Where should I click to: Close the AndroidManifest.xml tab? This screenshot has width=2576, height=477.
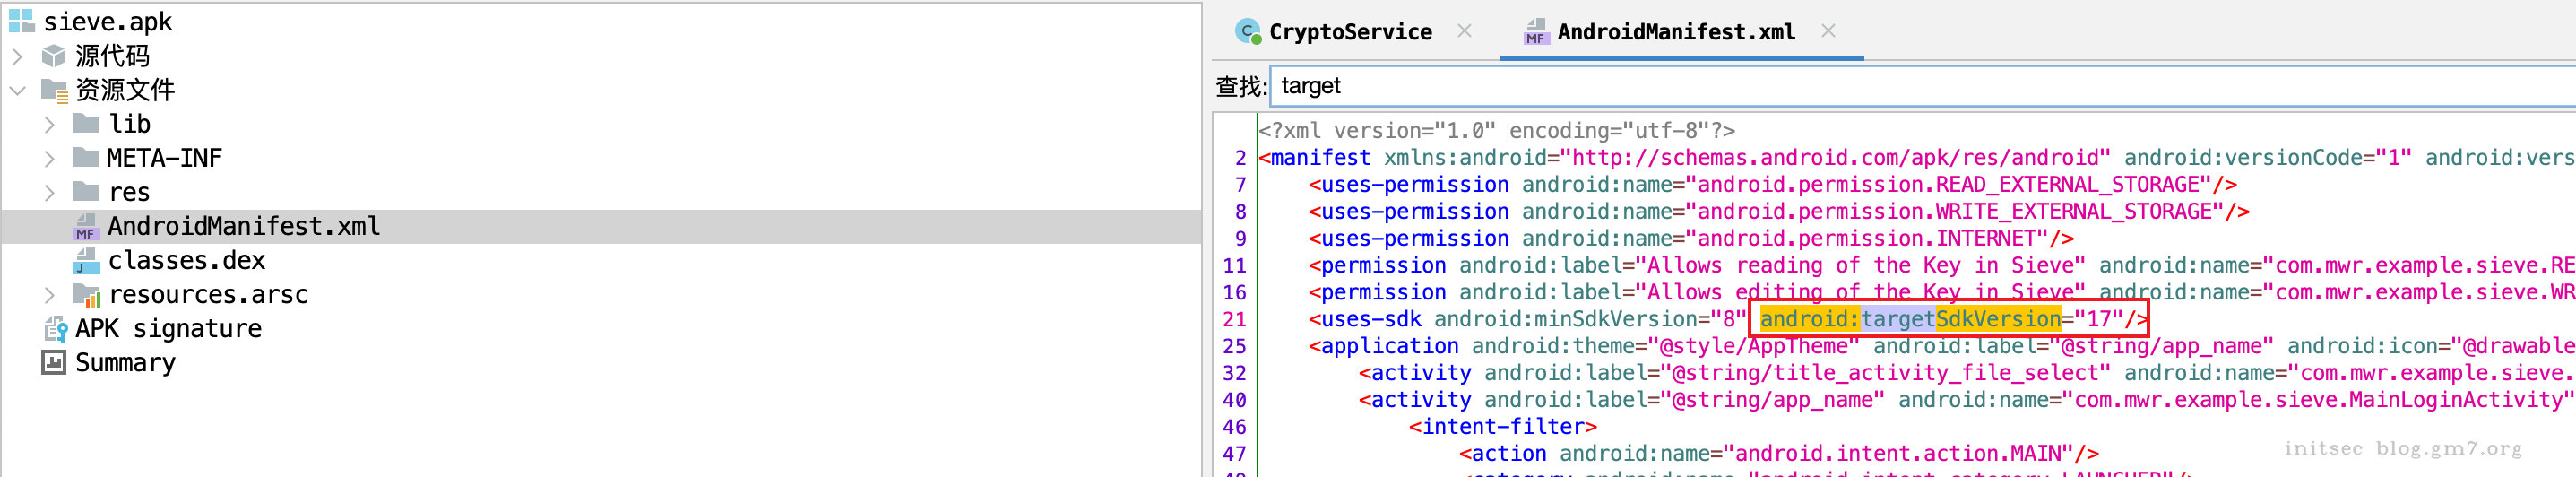[x=1828, y=31]
